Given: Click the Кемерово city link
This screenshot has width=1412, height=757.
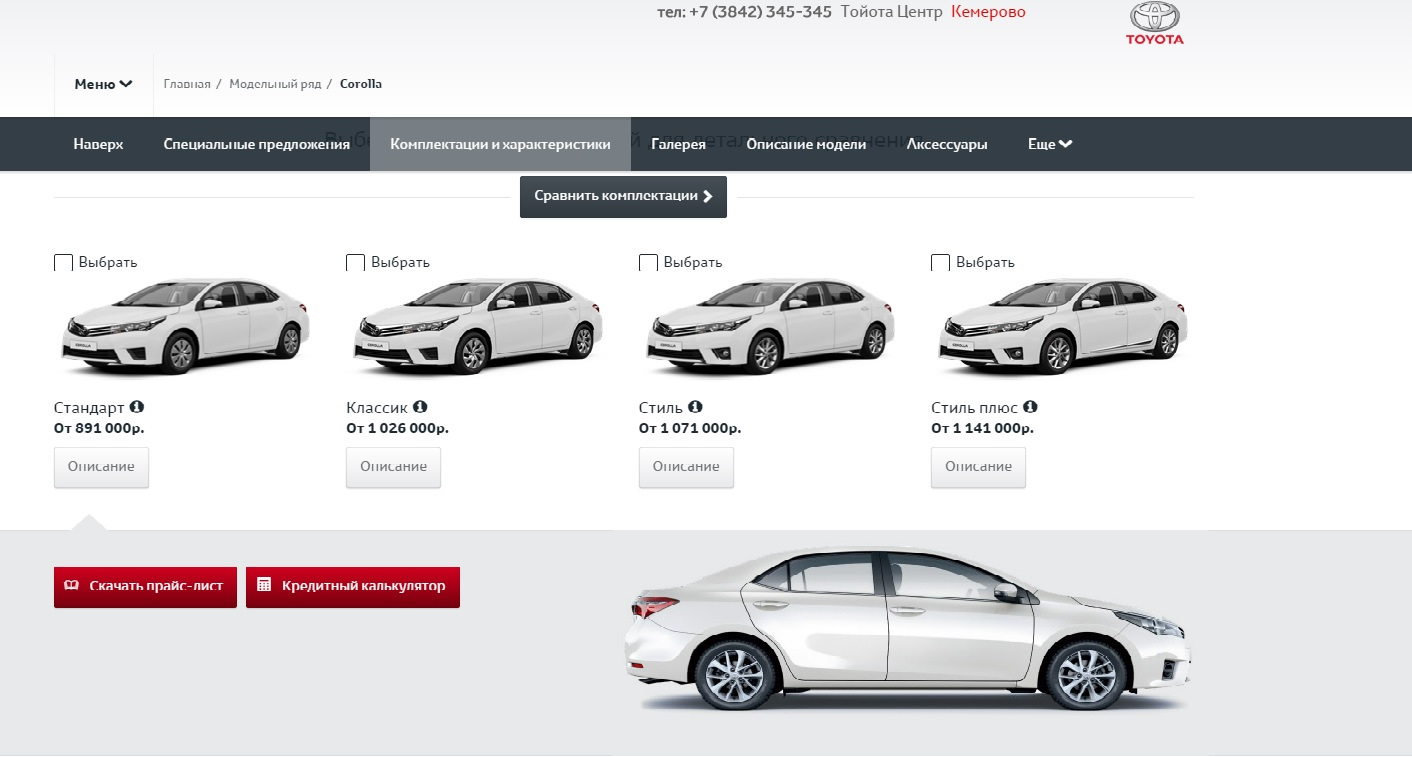Looking at the screenshot, I should 988,12.
